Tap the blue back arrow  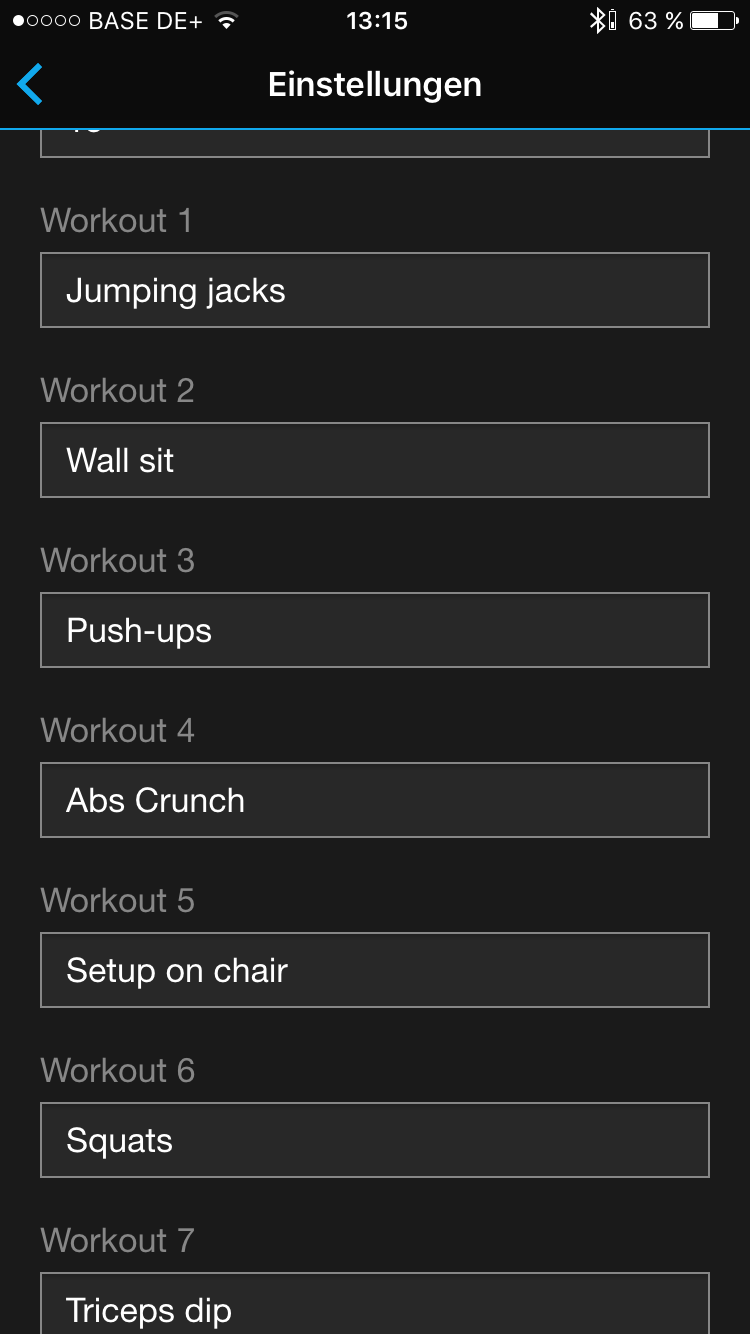point(30,84)
